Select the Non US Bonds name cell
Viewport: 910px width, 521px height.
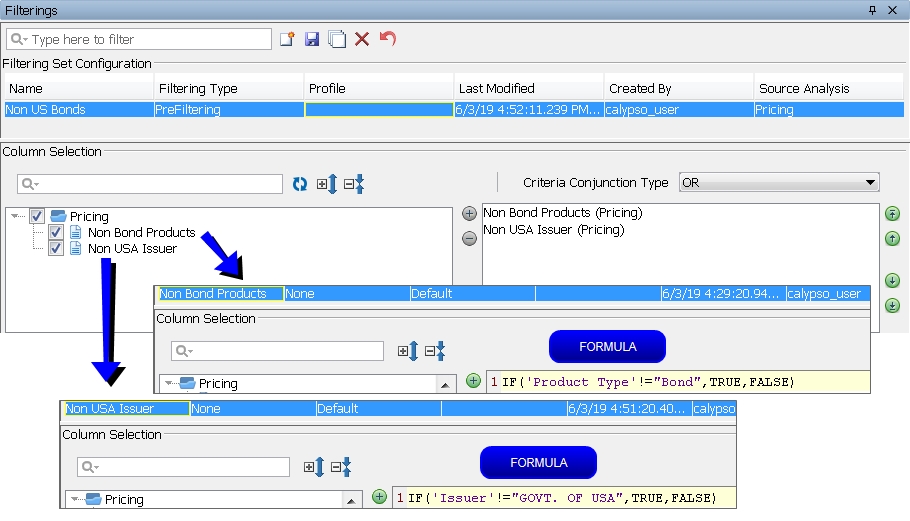(78, 109)
